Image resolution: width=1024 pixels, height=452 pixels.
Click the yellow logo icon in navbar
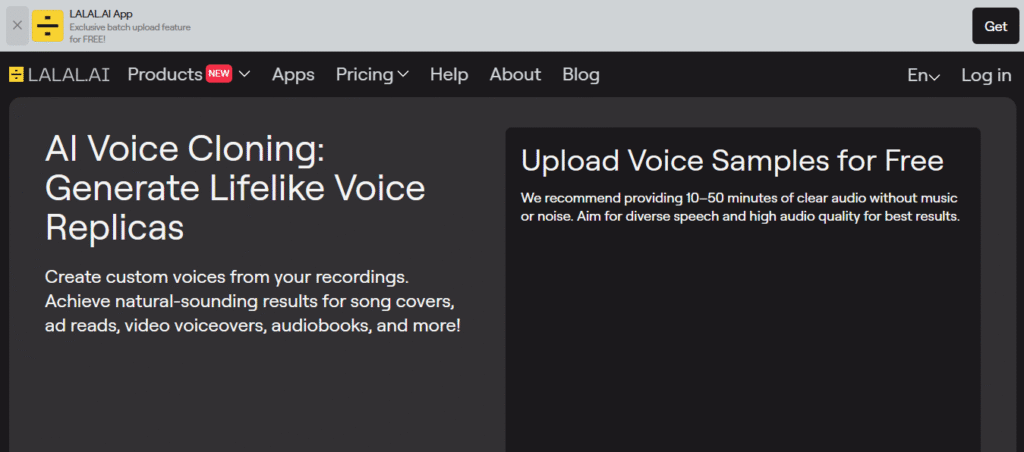[x=16, y=75]
